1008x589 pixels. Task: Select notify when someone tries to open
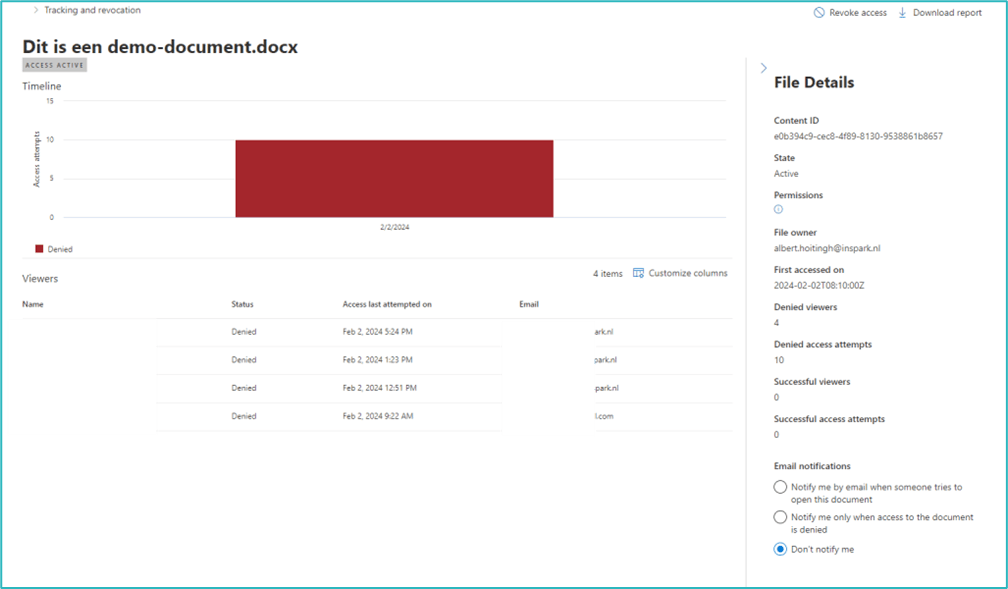pos(780,487)
